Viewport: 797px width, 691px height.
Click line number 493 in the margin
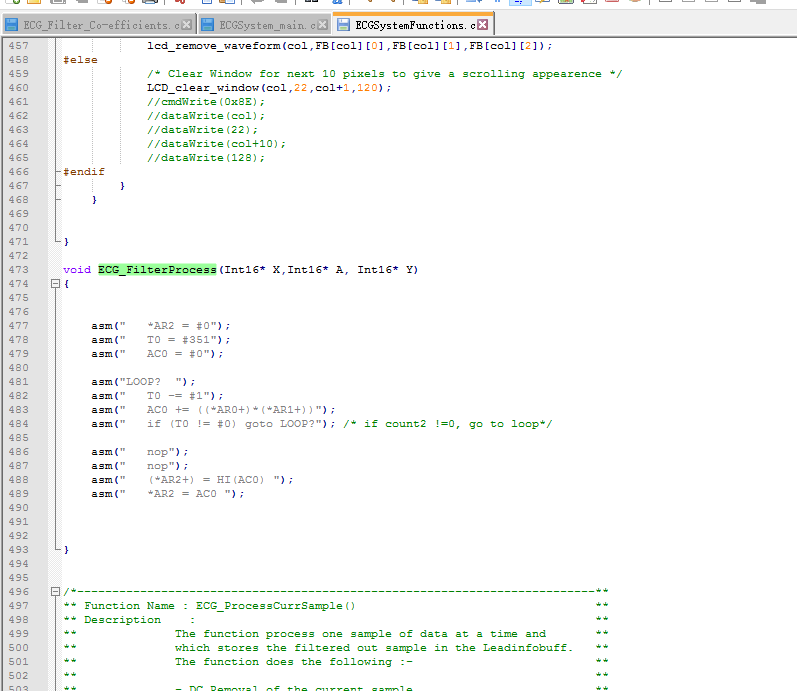tap(18, 550)
